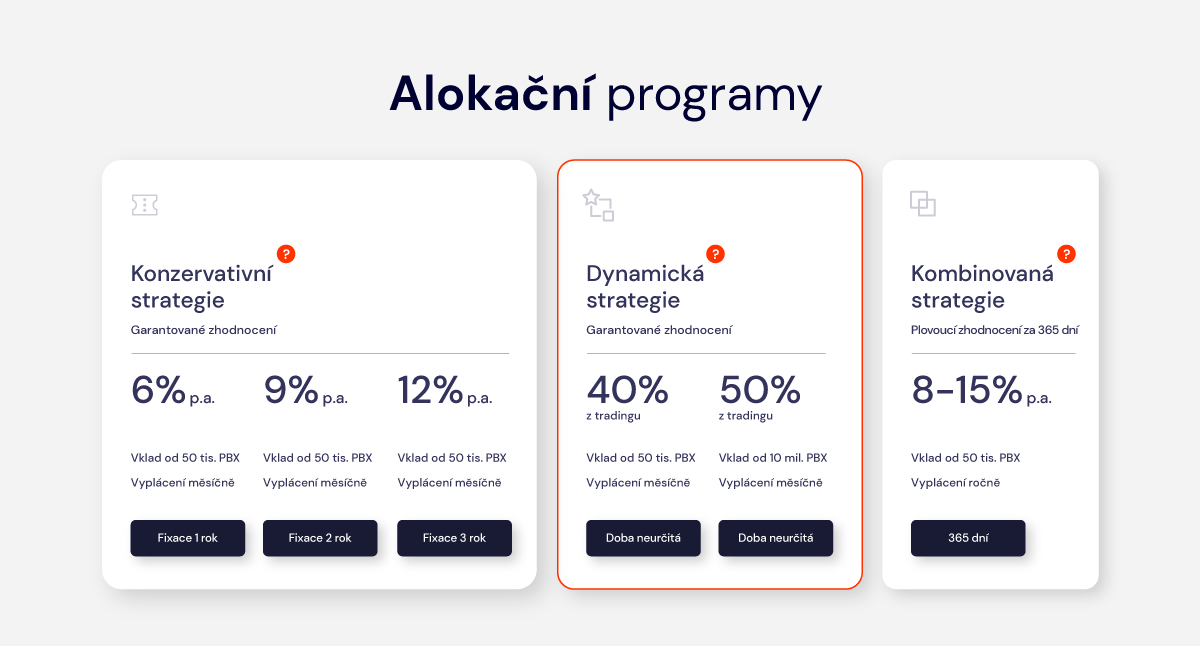Click the 12% p.a. rate value

click(445, 390)
